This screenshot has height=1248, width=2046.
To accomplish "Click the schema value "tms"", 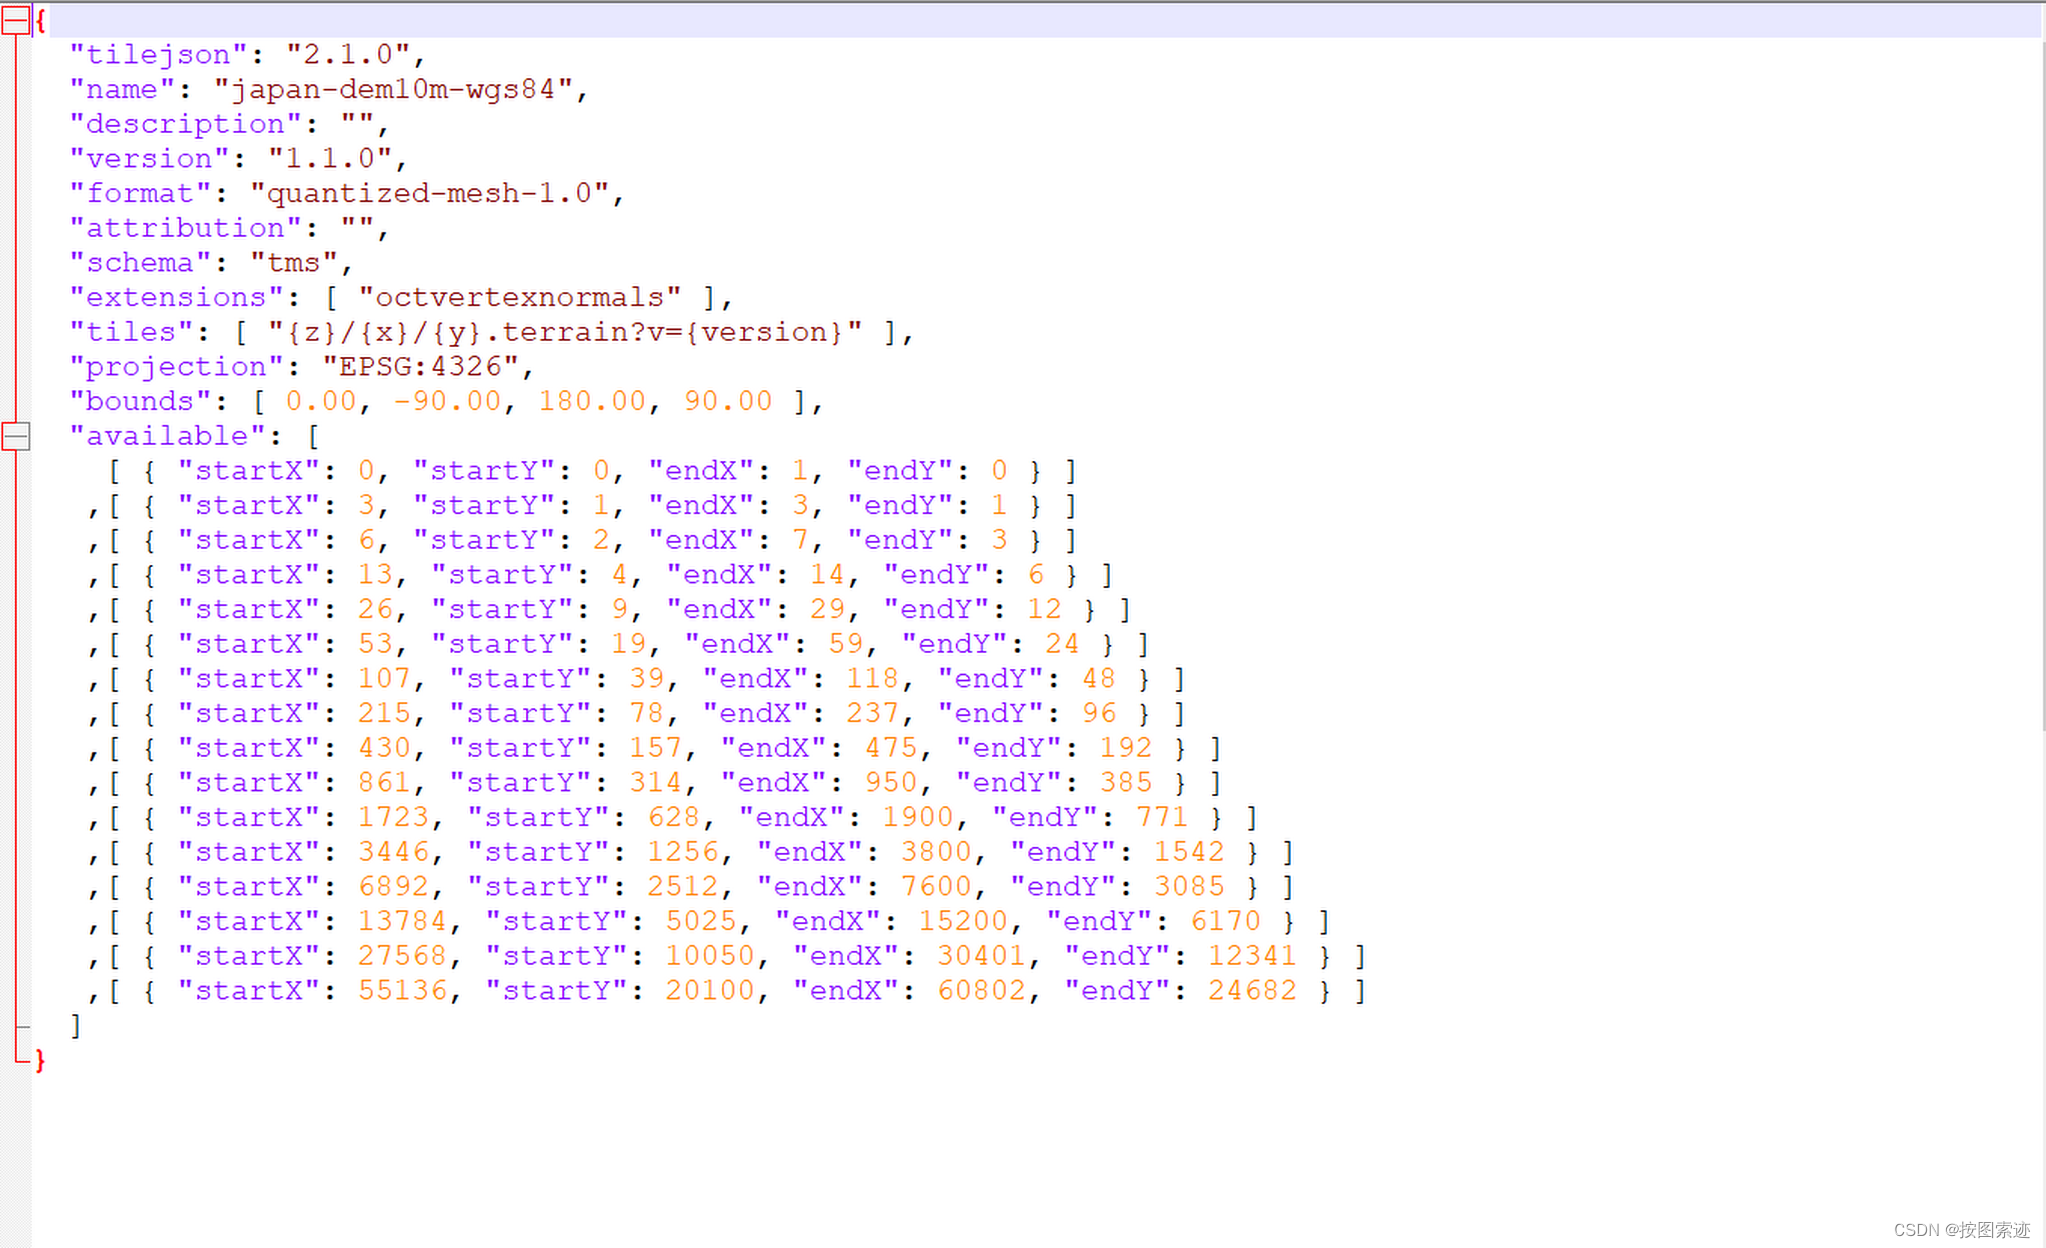I will [x=294, y=263].
